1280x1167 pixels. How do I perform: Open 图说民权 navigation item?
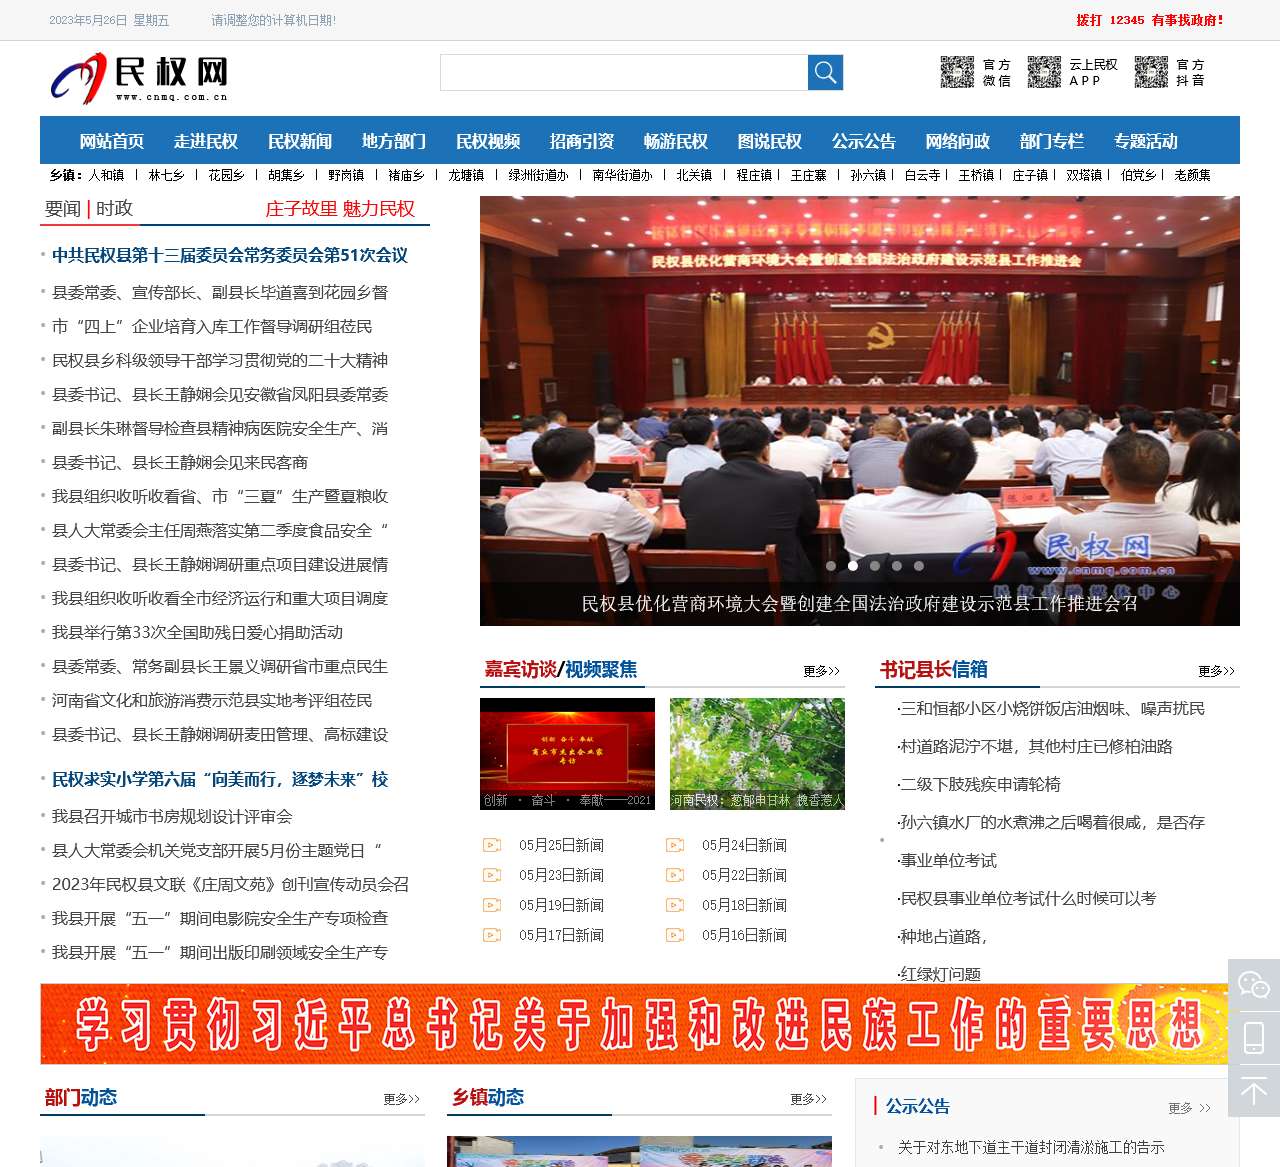770,141
